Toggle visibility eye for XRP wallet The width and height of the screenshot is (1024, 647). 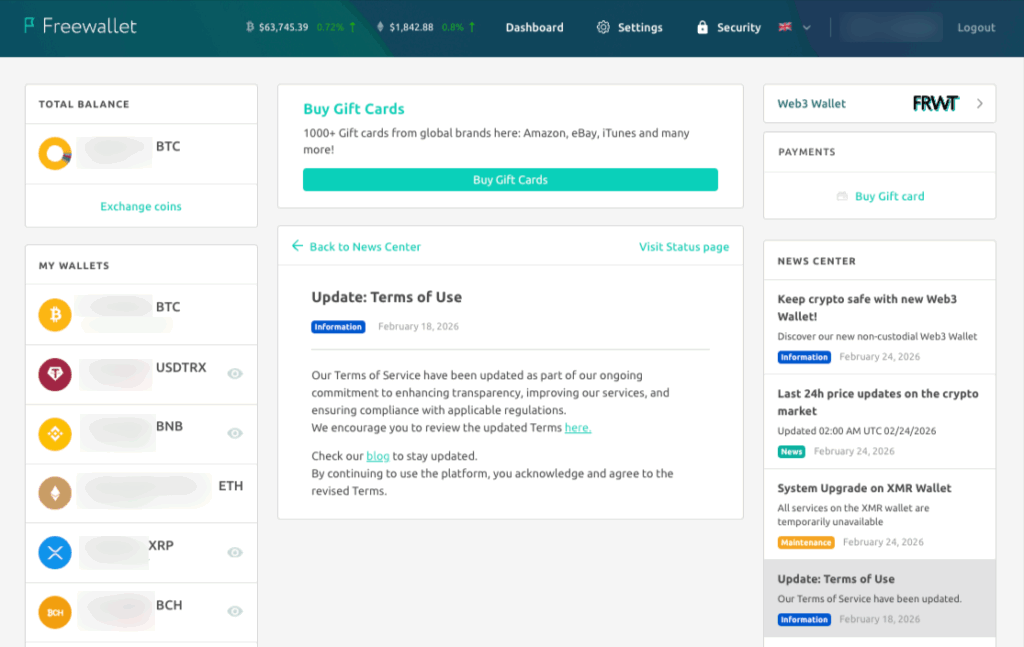(235, 552)
